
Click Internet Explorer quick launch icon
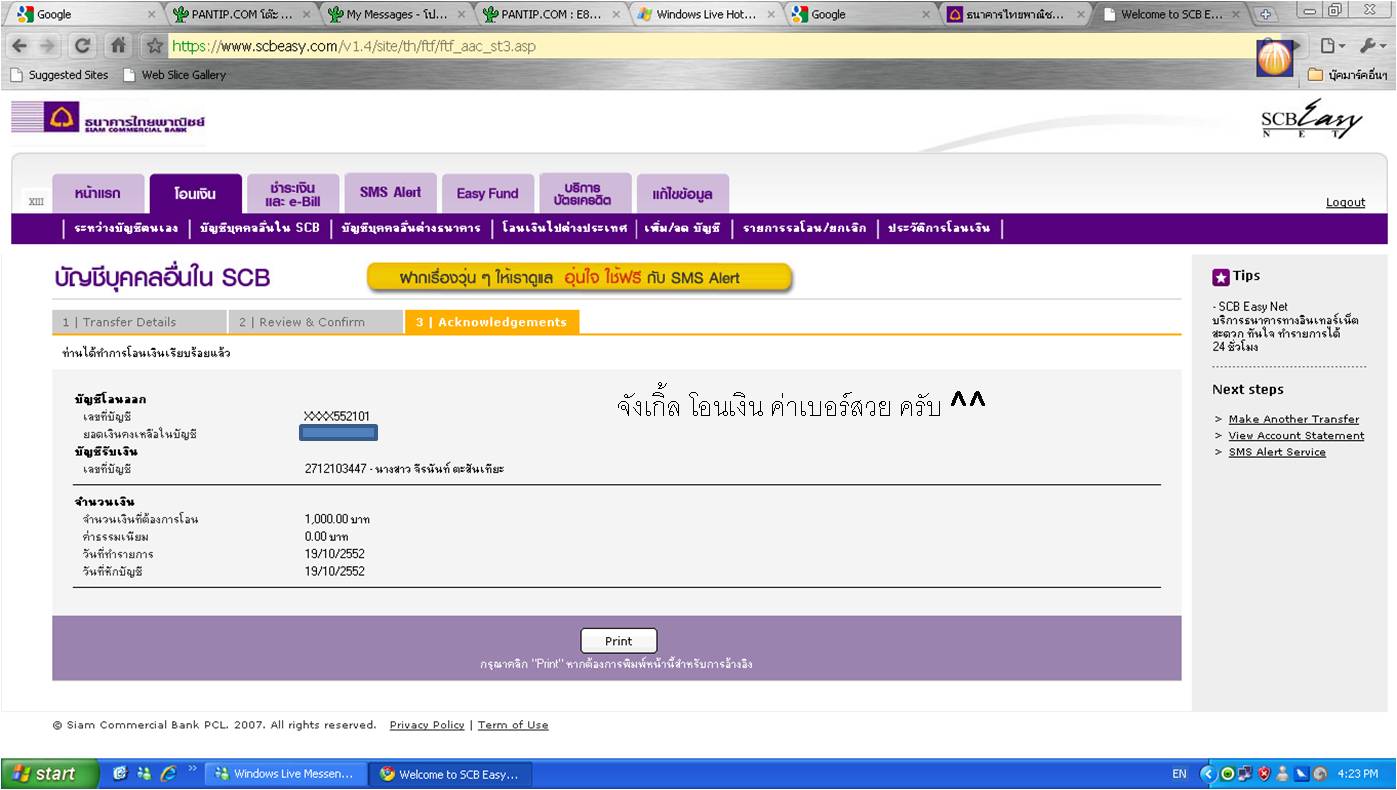coord(168,774)
